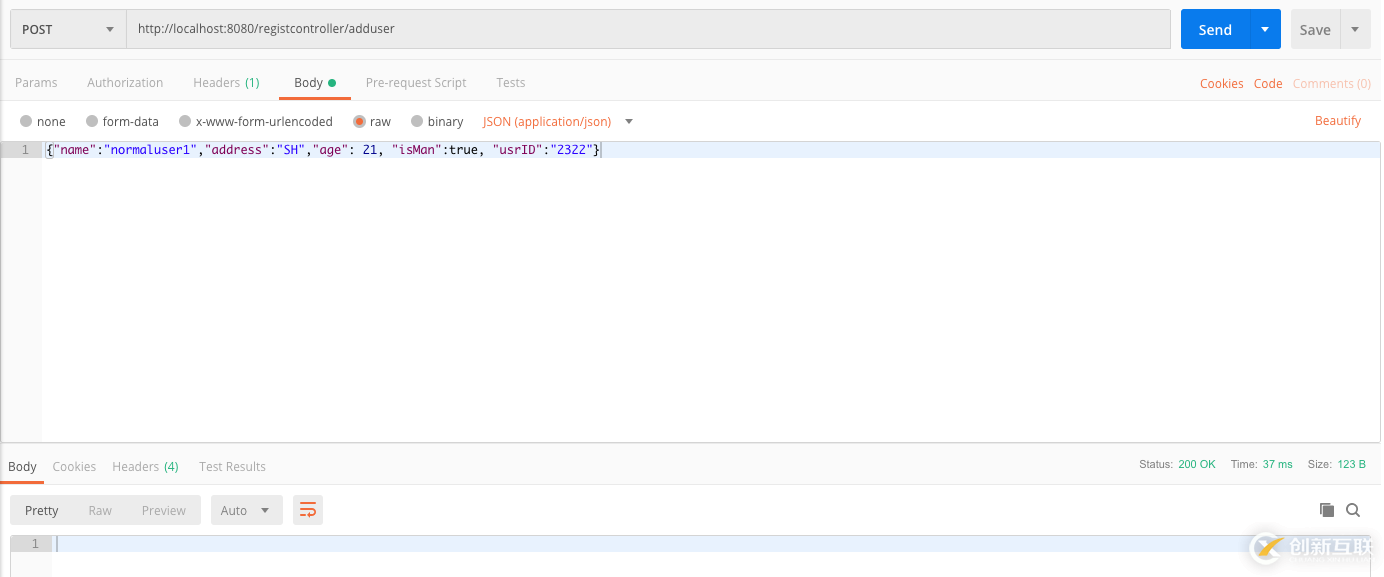Screen dimensions: 1384x577
Task: Switch to the Tests tab
Action: point(510,82)
